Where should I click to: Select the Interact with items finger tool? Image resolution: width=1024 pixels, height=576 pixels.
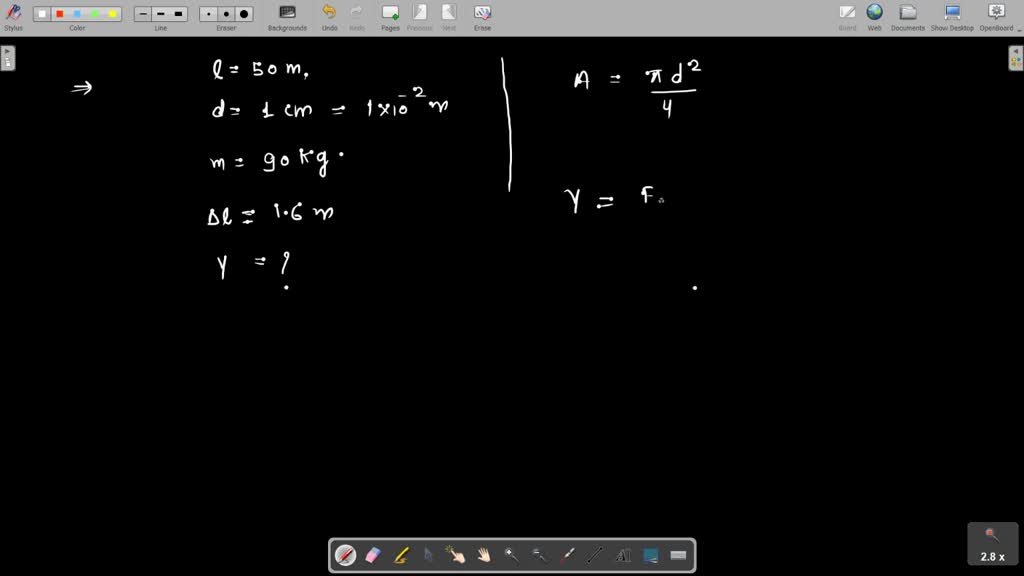(x=456, y=555)
